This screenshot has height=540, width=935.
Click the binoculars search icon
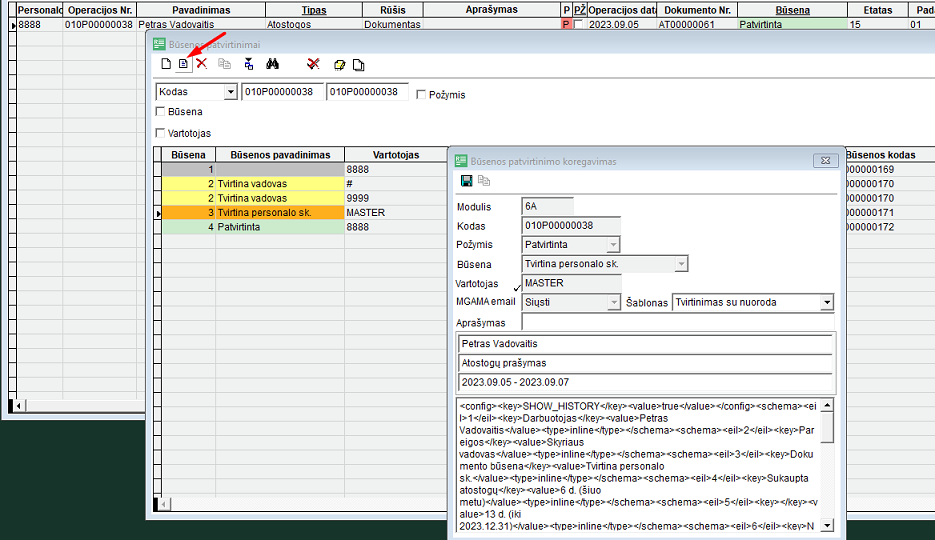(272, 65)
